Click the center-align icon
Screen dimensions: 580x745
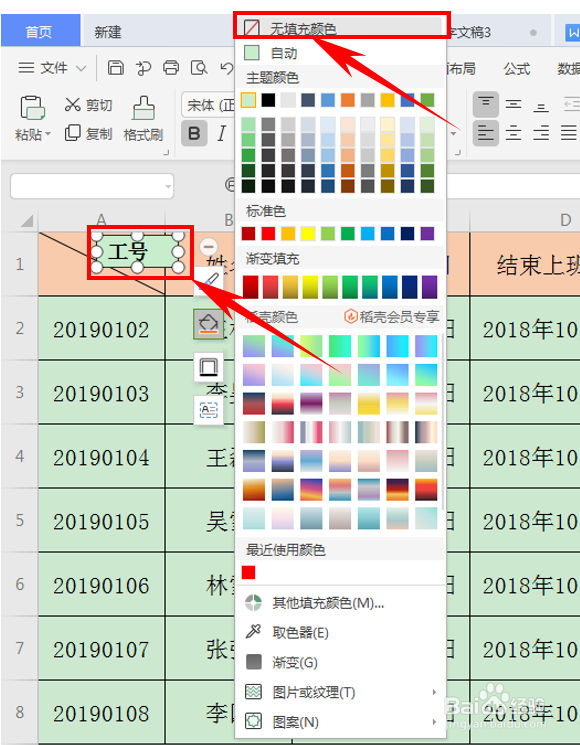pos(513,133)
